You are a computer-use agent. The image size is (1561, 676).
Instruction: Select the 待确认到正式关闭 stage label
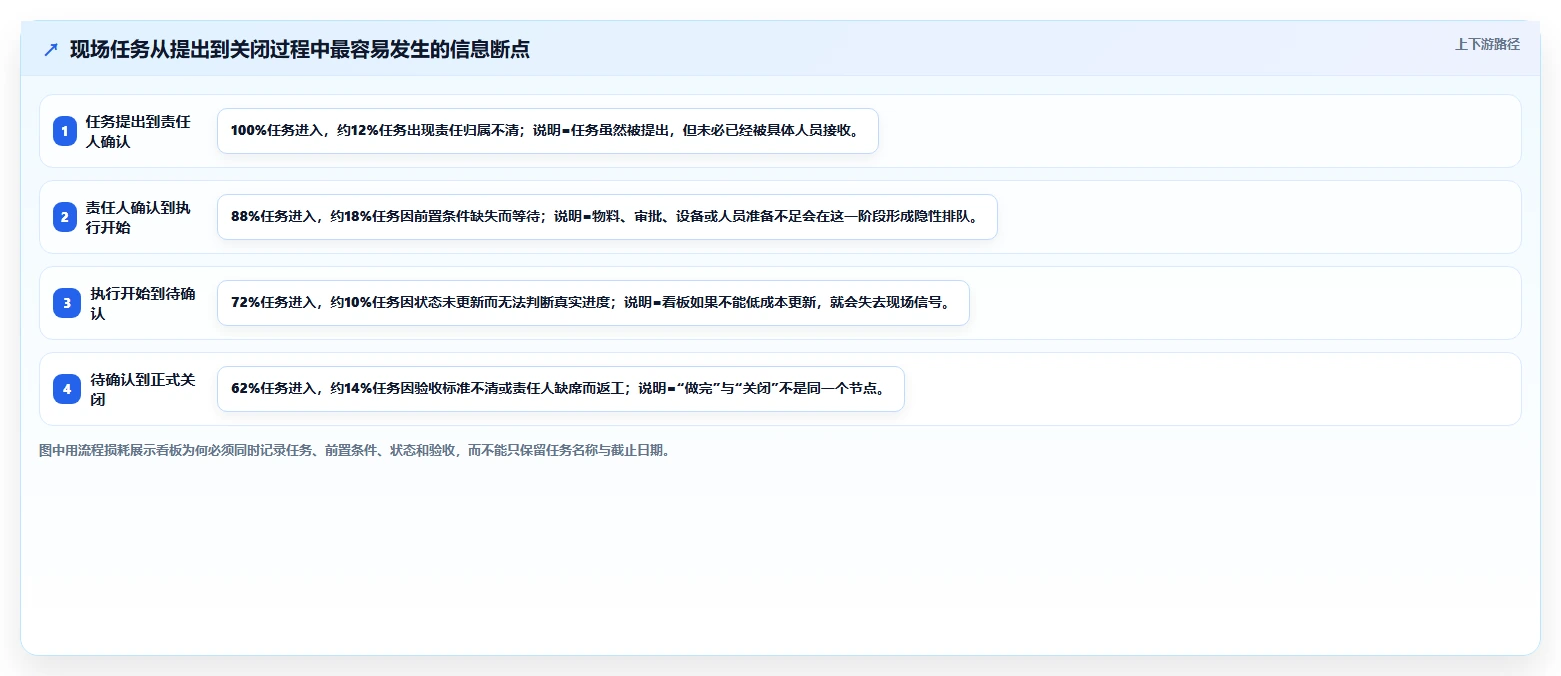coord(143,389)
